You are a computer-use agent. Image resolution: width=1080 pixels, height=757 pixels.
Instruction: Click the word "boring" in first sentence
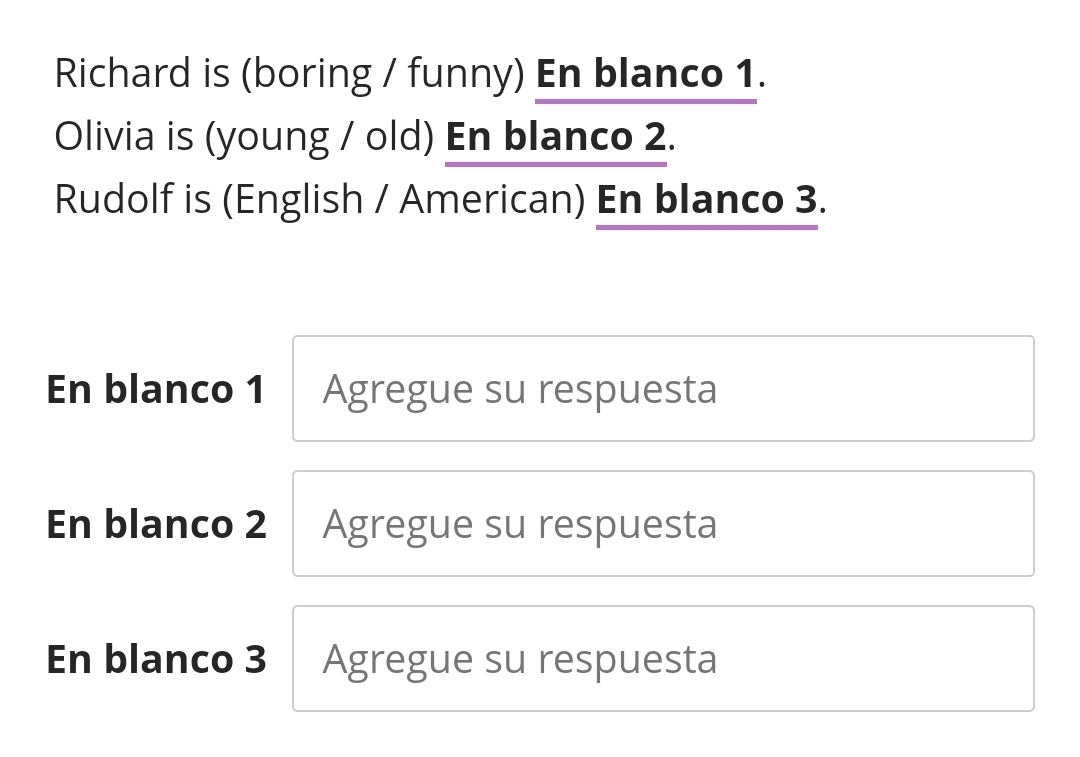coord(312,75)
